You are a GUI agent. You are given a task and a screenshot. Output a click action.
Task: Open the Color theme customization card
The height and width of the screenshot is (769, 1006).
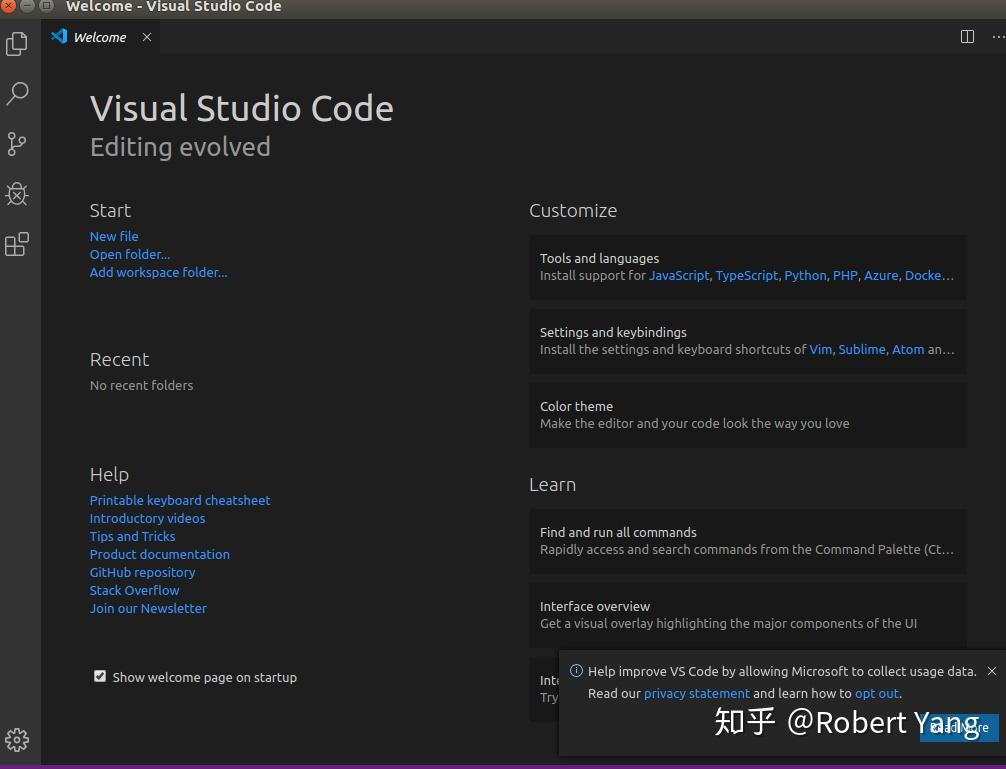tap(747, 415)
